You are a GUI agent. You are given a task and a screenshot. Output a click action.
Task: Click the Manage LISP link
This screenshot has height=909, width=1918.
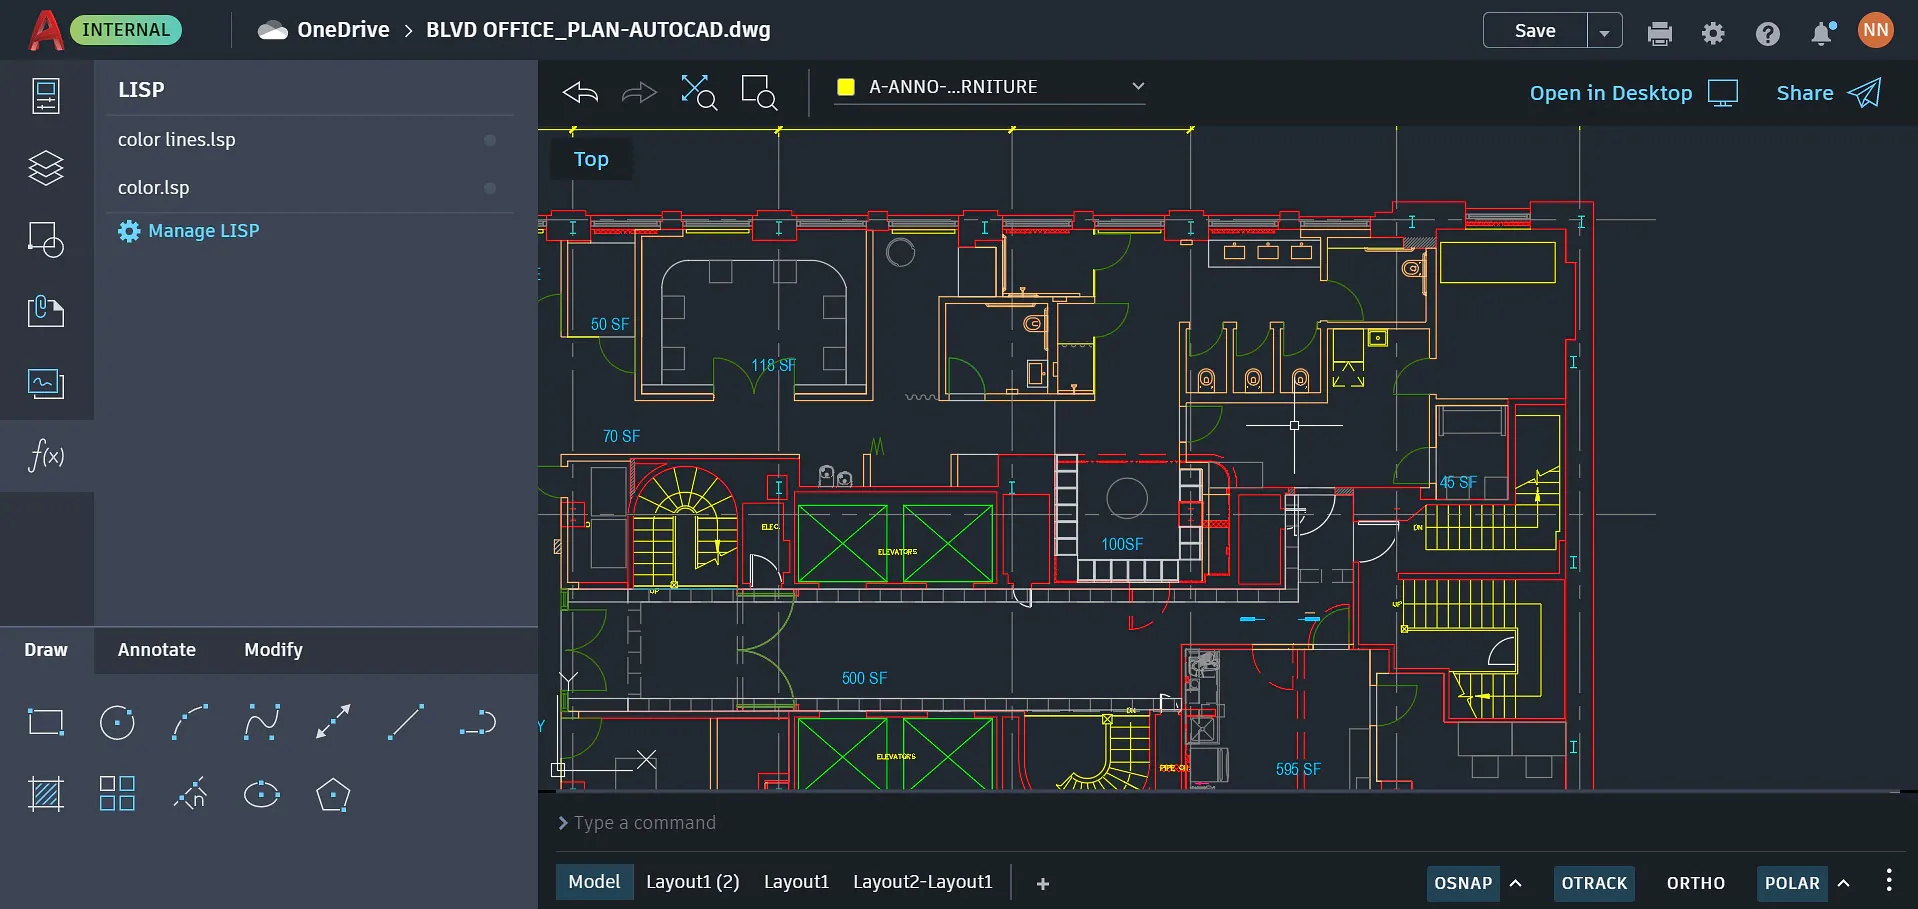coord(203,230)
